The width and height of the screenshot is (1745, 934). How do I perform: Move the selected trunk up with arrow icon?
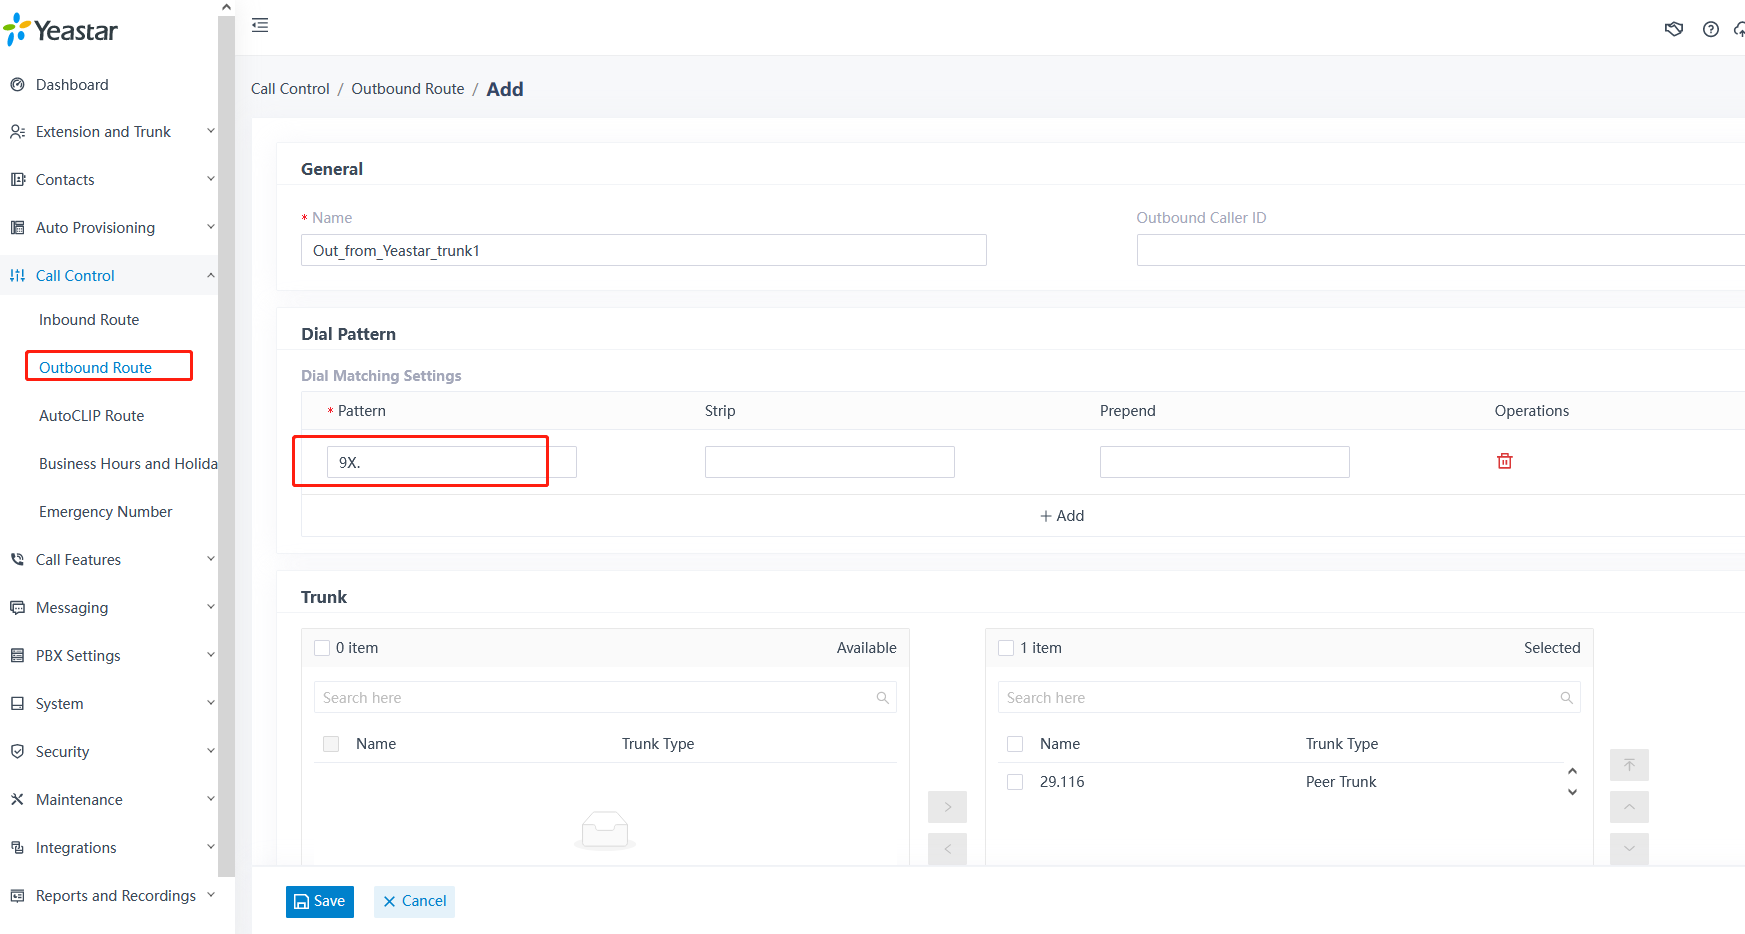1629,807
